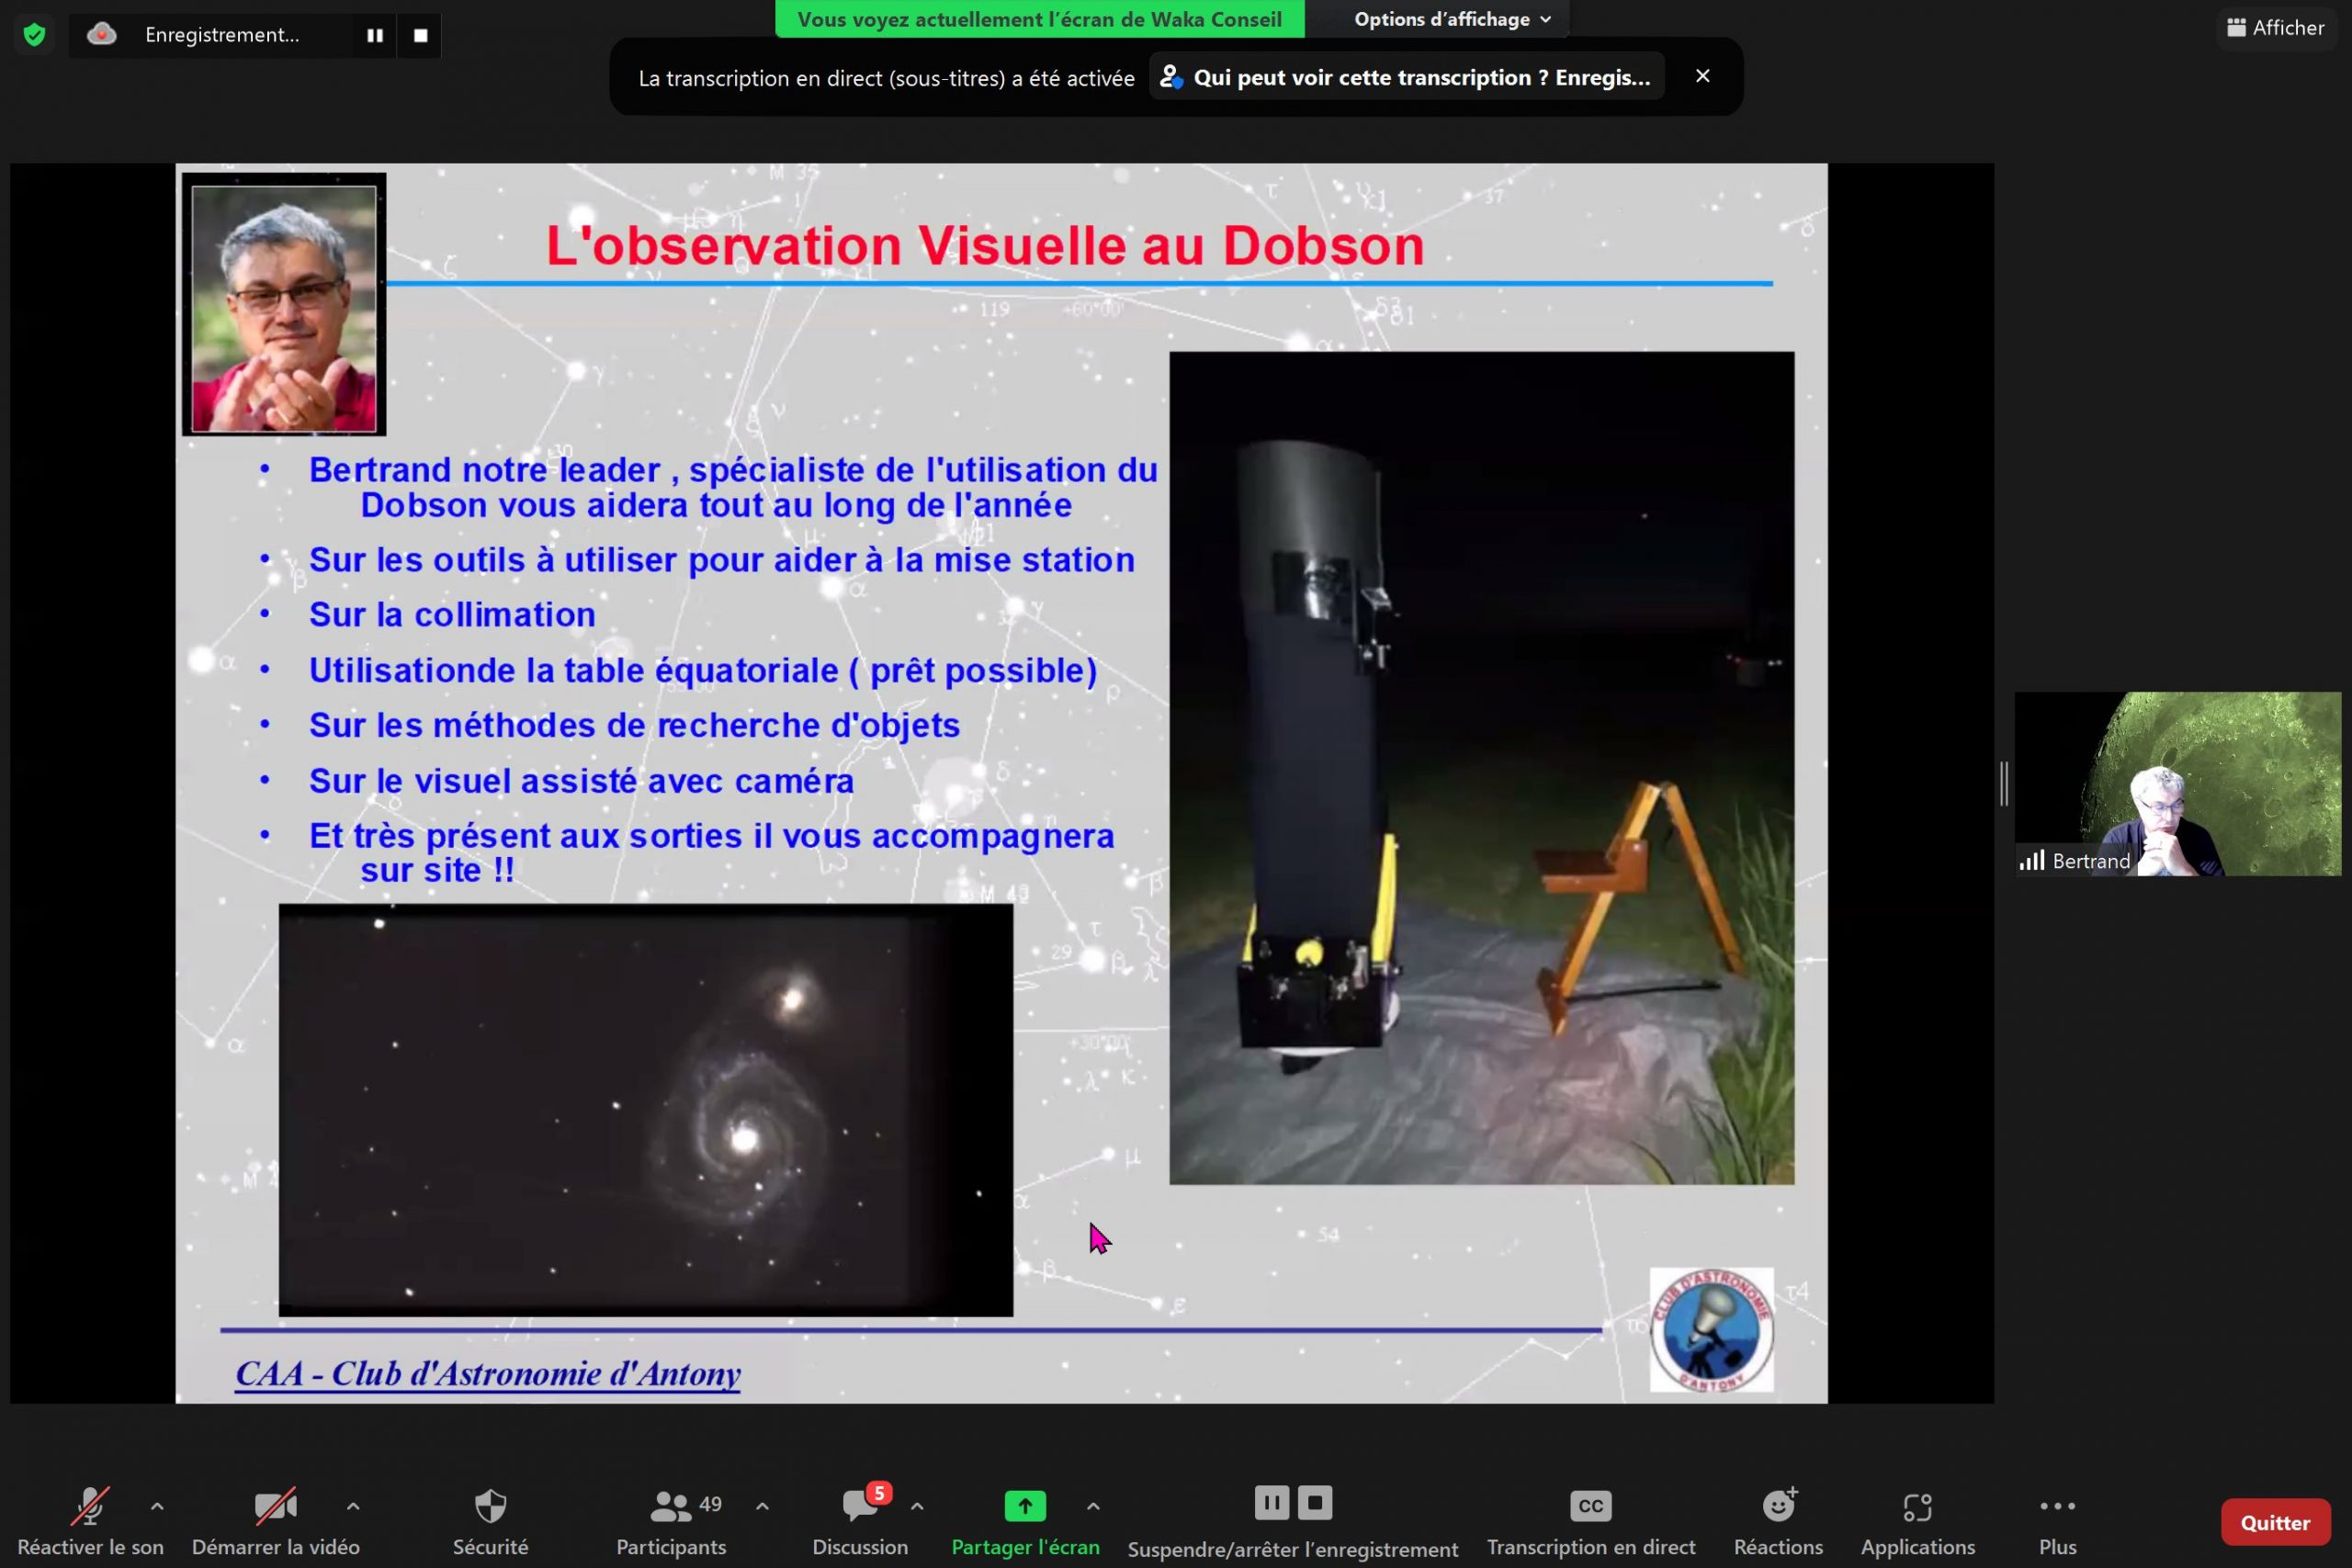This screenshot has height=1568, width=2352.
Task: Stop recording from top-left indicator
Action: [420, 35]
